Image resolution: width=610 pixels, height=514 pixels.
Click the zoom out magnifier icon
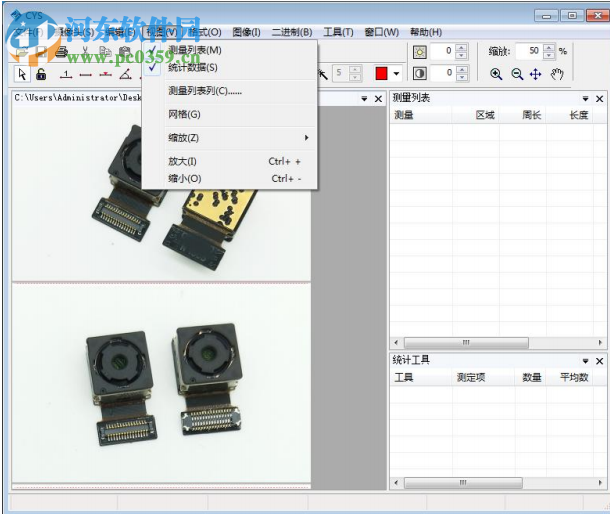[x=517, y=74]
